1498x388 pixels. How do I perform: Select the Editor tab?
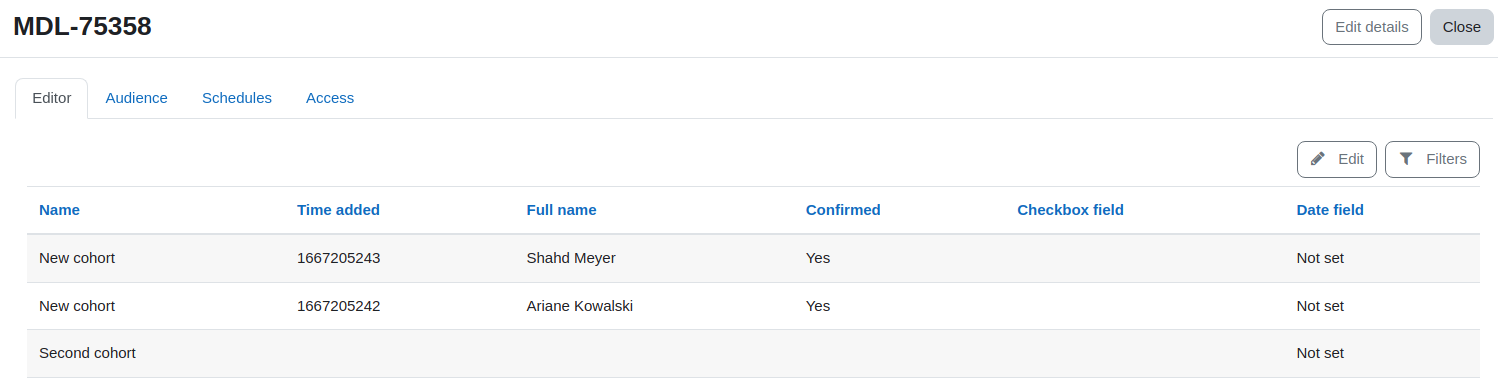pos(52,98)
